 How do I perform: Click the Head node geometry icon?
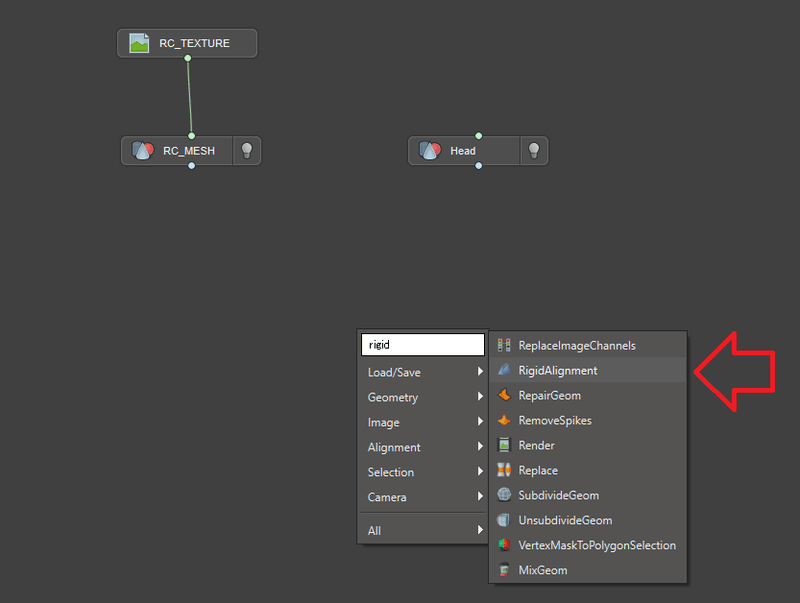click(x=430, y=150)
